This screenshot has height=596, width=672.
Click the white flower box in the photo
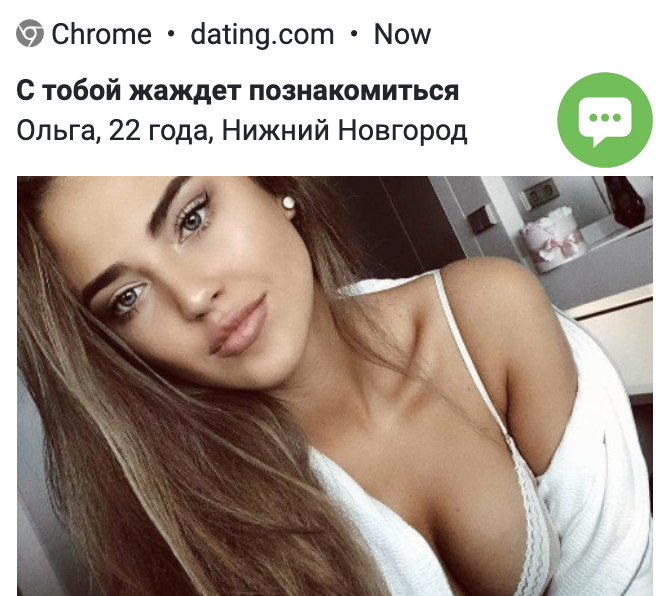pyautogui.click(x=552, y=238)
